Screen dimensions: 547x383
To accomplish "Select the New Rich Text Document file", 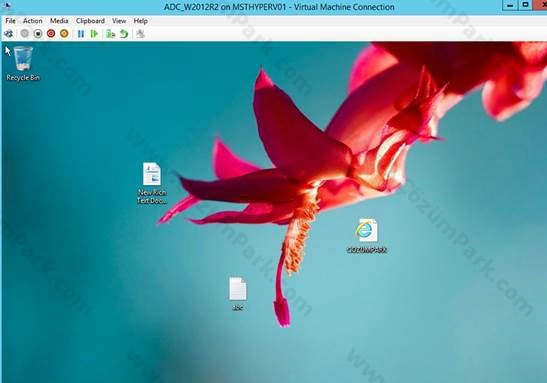I will tap(152, 183).
